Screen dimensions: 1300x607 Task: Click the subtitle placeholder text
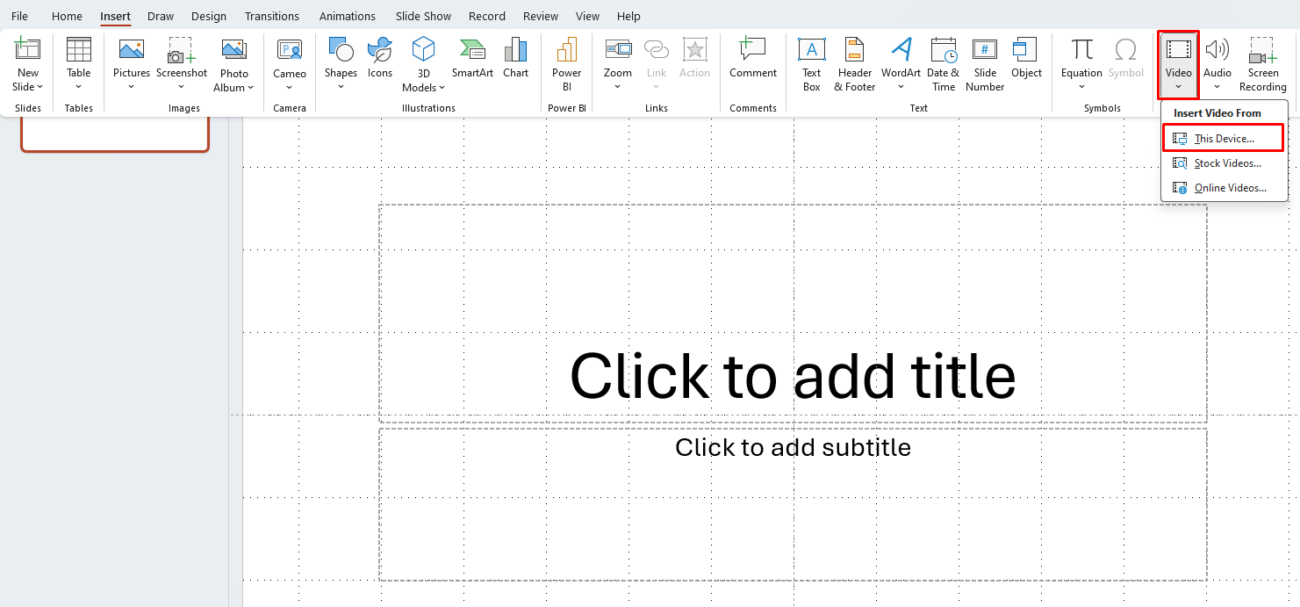click(793, 447)
